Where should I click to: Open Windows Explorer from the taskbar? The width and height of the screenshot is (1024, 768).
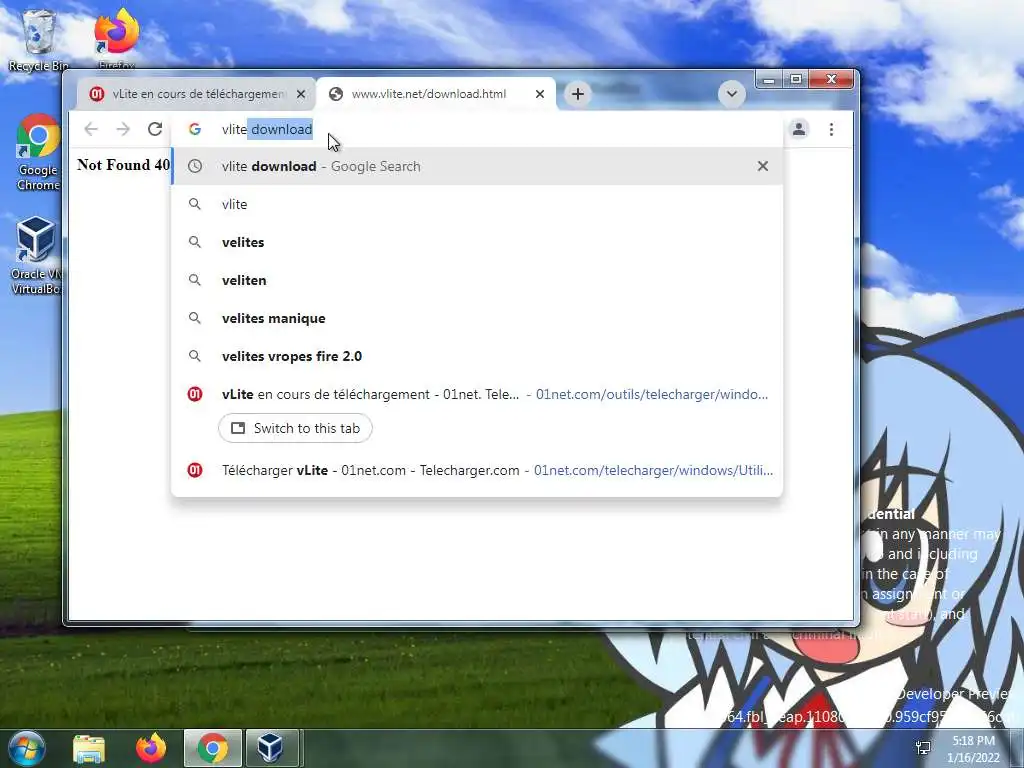tap(89, 748)
